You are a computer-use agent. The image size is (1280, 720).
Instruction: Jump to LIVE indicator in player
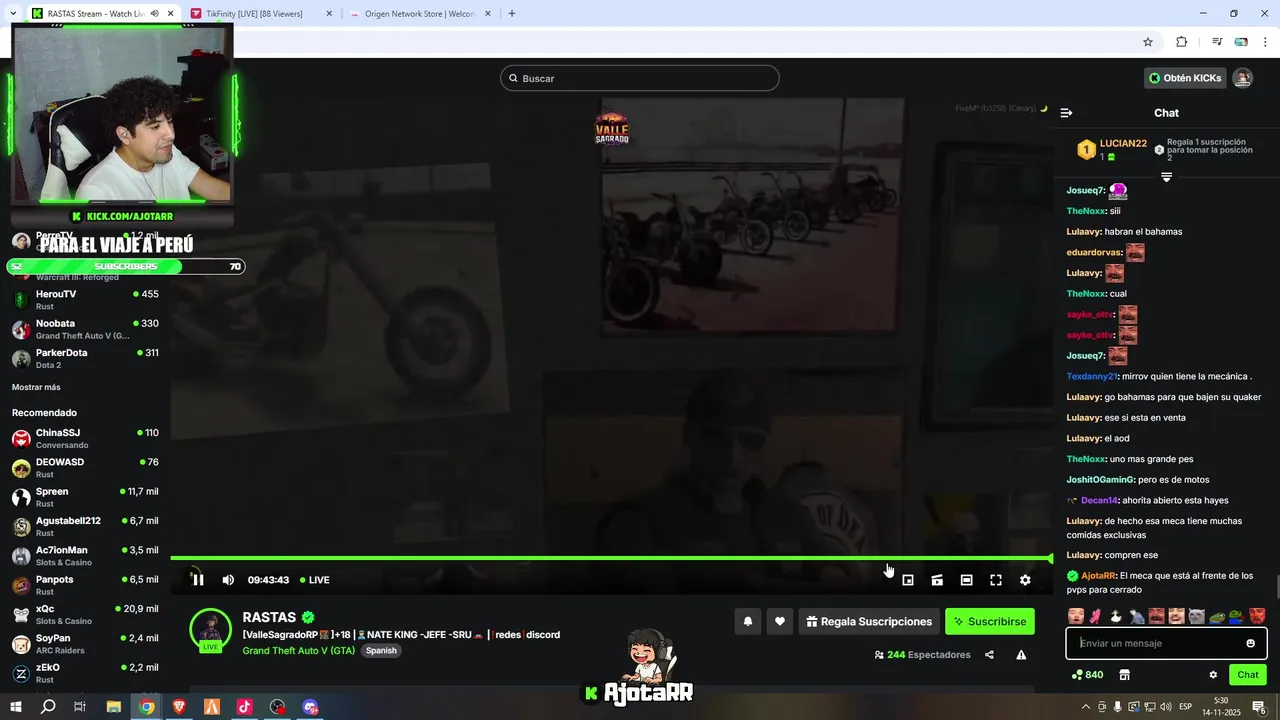click(314, 580)
